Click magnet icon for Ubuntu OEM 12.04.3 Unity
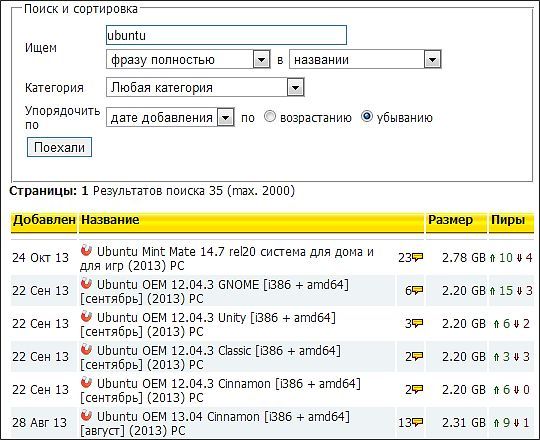 [x=86, y=316]
